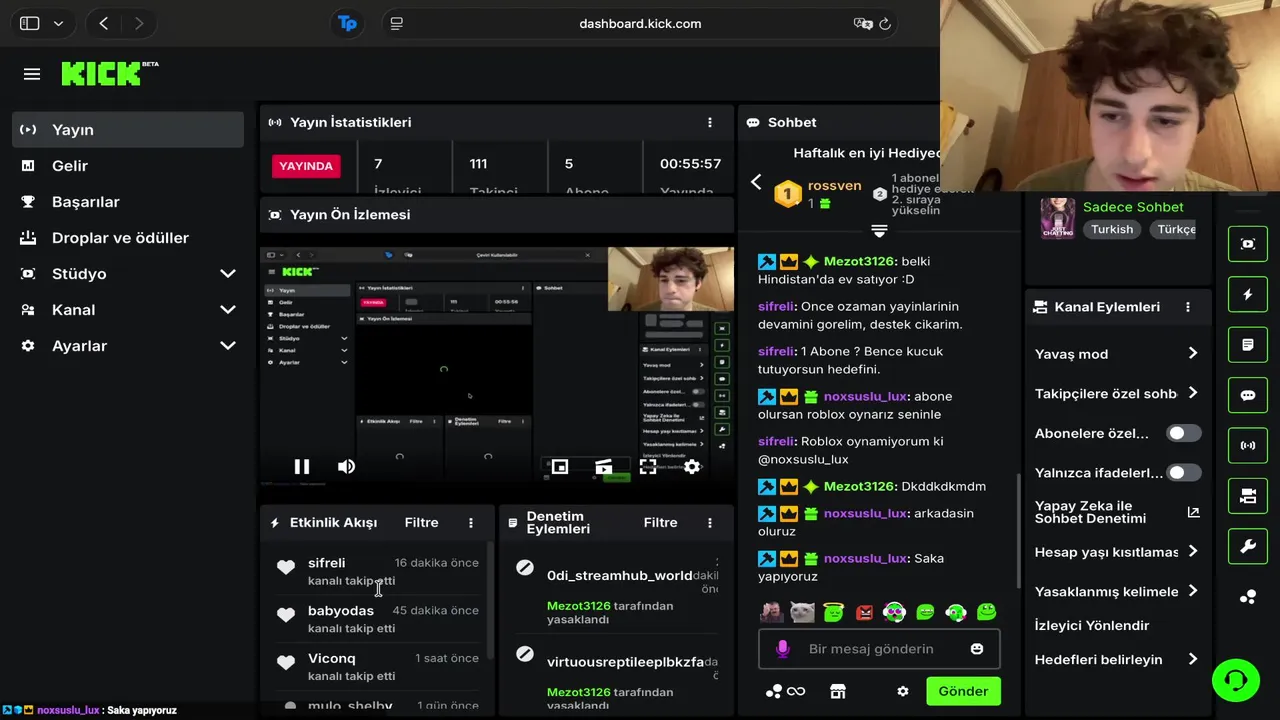
Task: Click the Gönder send button
Action: pyautogui.click(x=963, y=691)
